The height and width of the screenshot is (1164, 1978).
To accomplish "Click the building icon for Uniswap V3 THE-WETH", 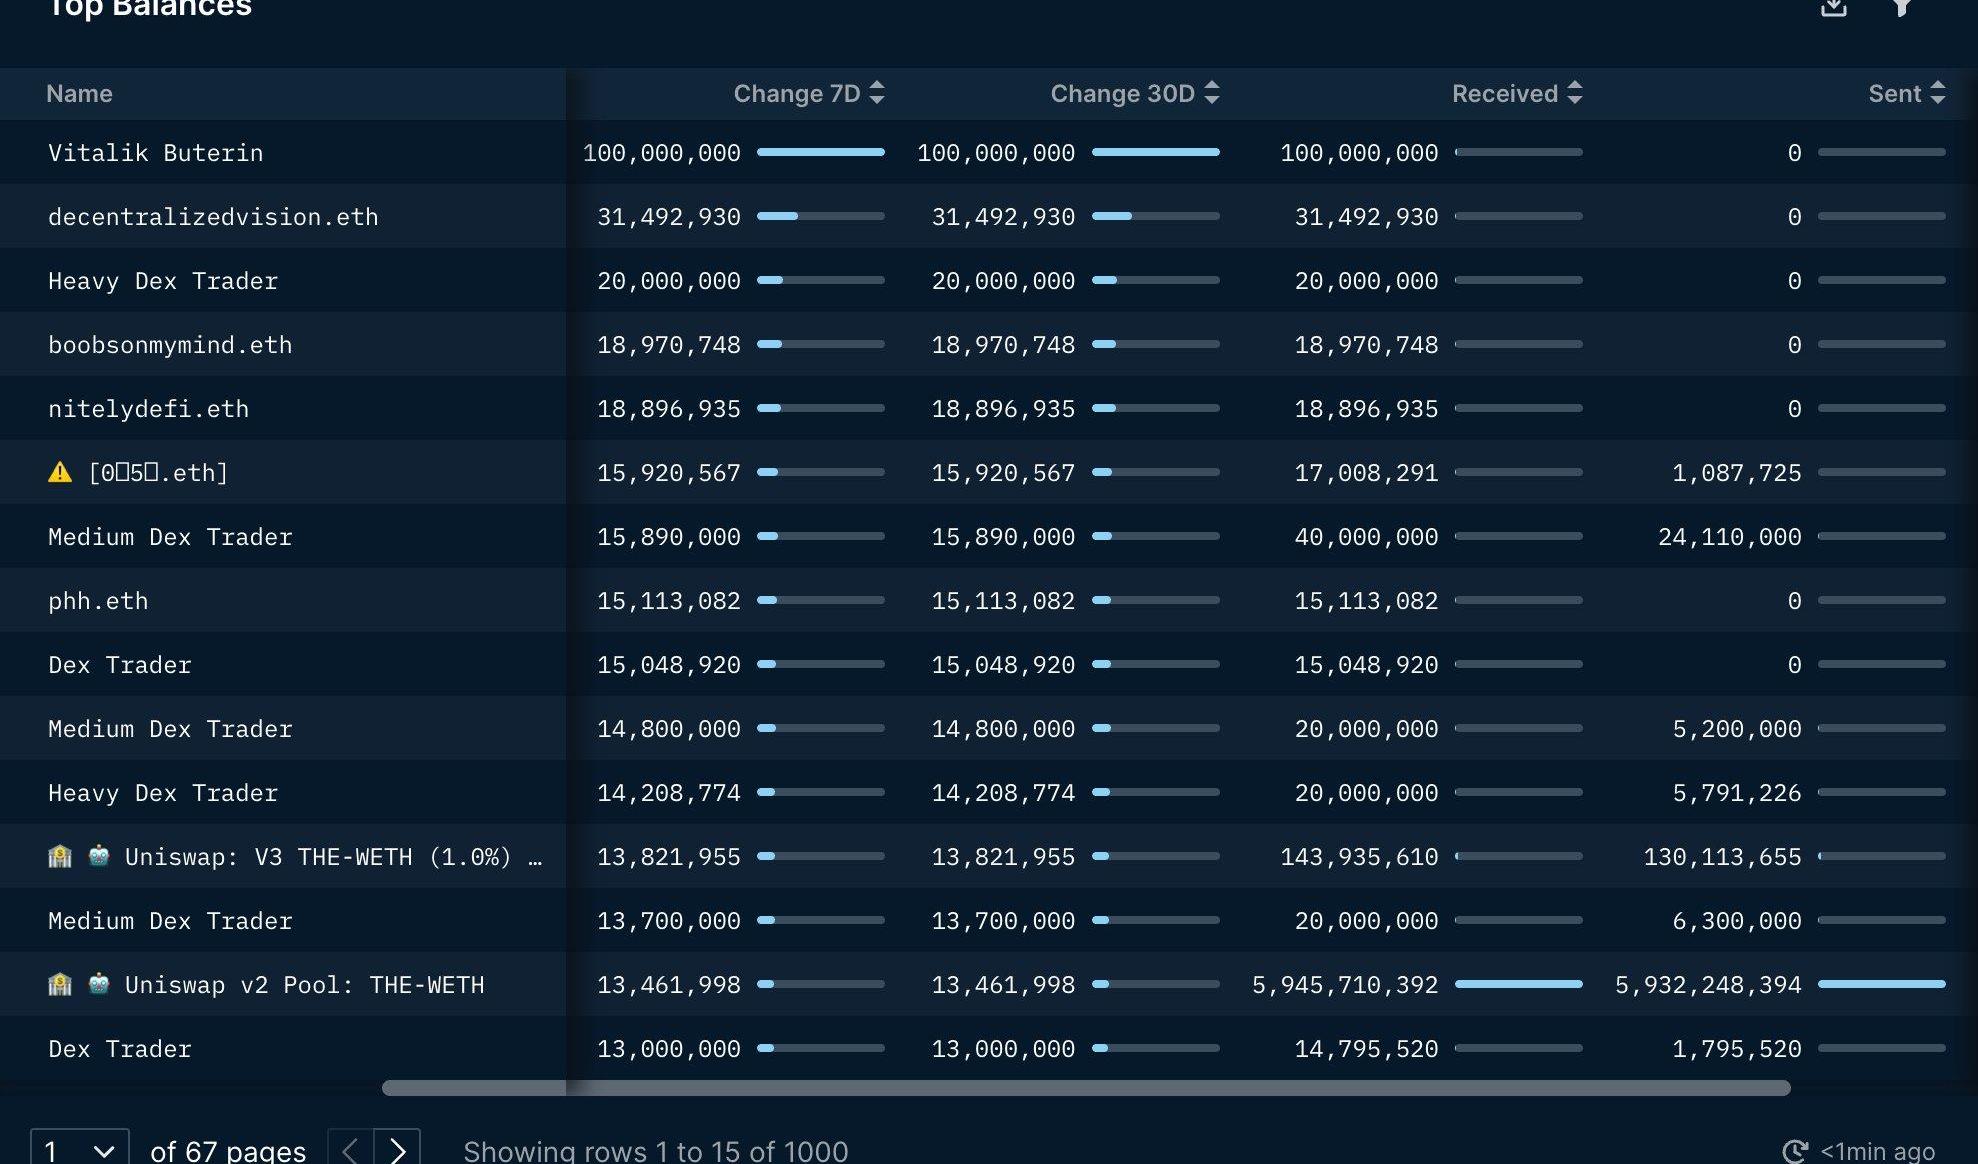I will pos(60,856).
